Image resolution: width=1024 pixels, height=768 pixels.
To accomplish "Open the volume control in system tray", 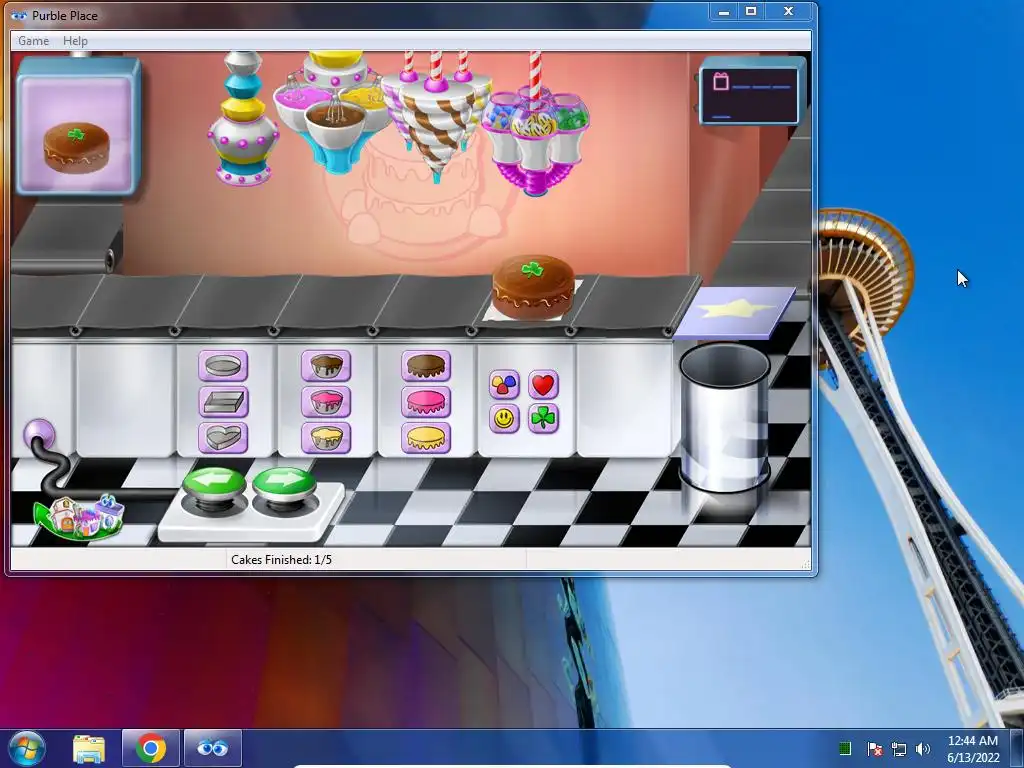I will pos(923,748).
